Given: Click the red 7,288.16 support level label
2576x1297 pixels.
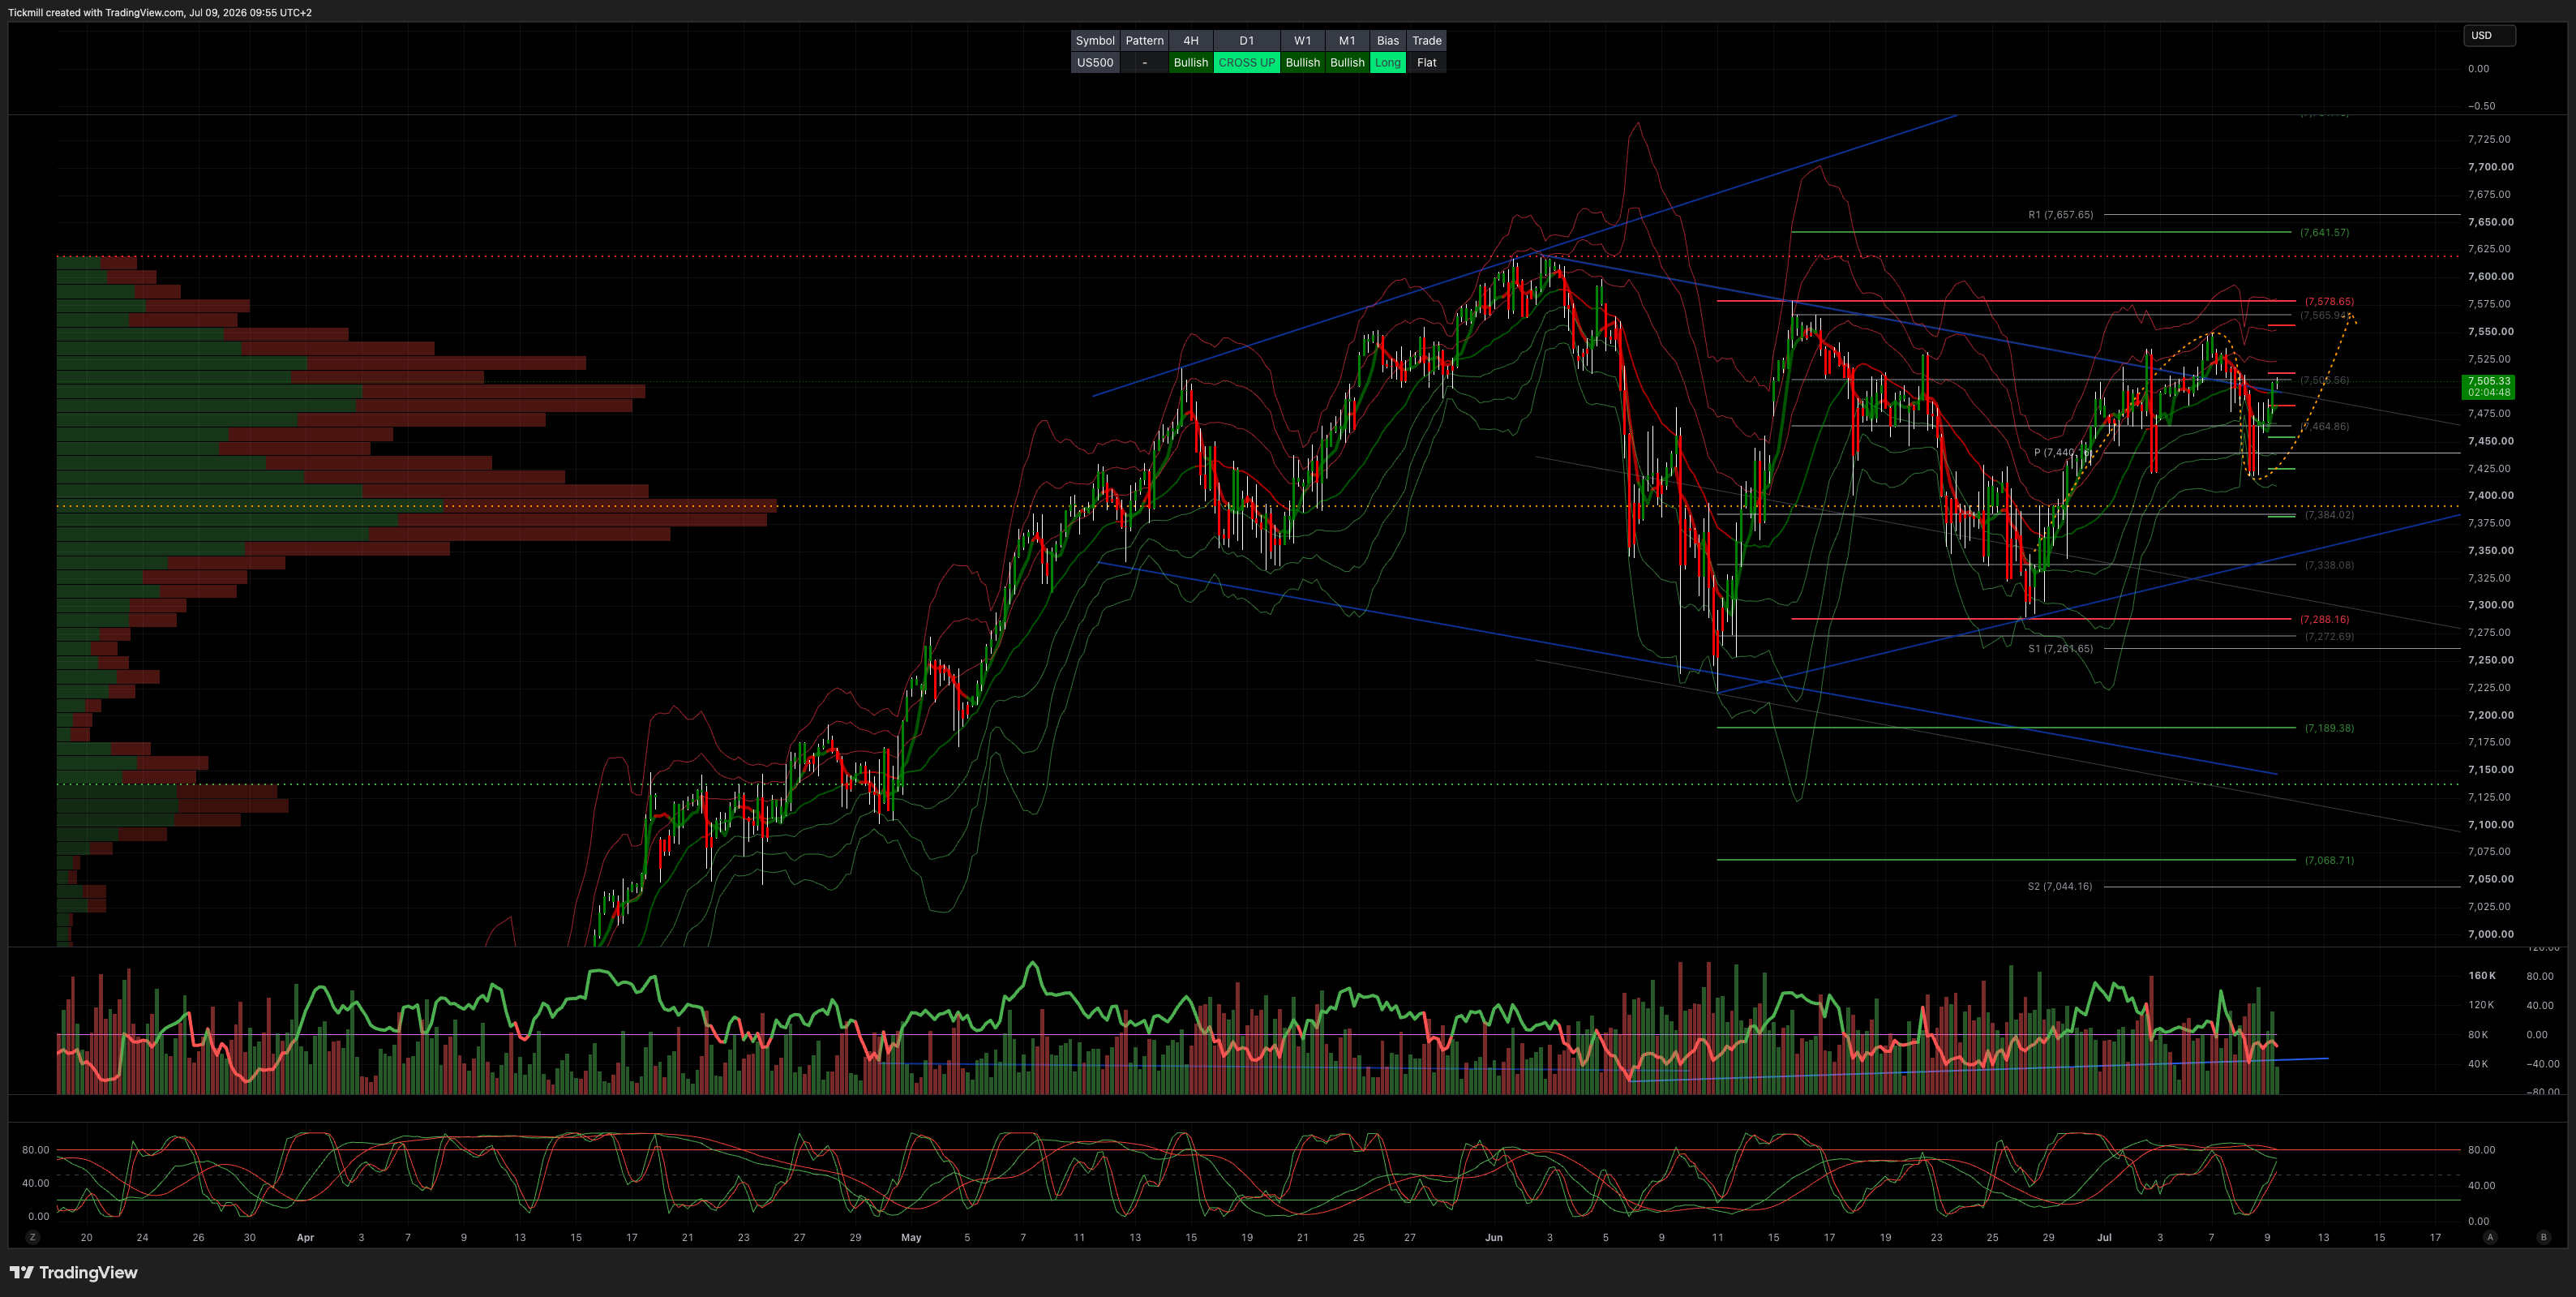Looking at the screenshot, I should [x=2324, y=619].
